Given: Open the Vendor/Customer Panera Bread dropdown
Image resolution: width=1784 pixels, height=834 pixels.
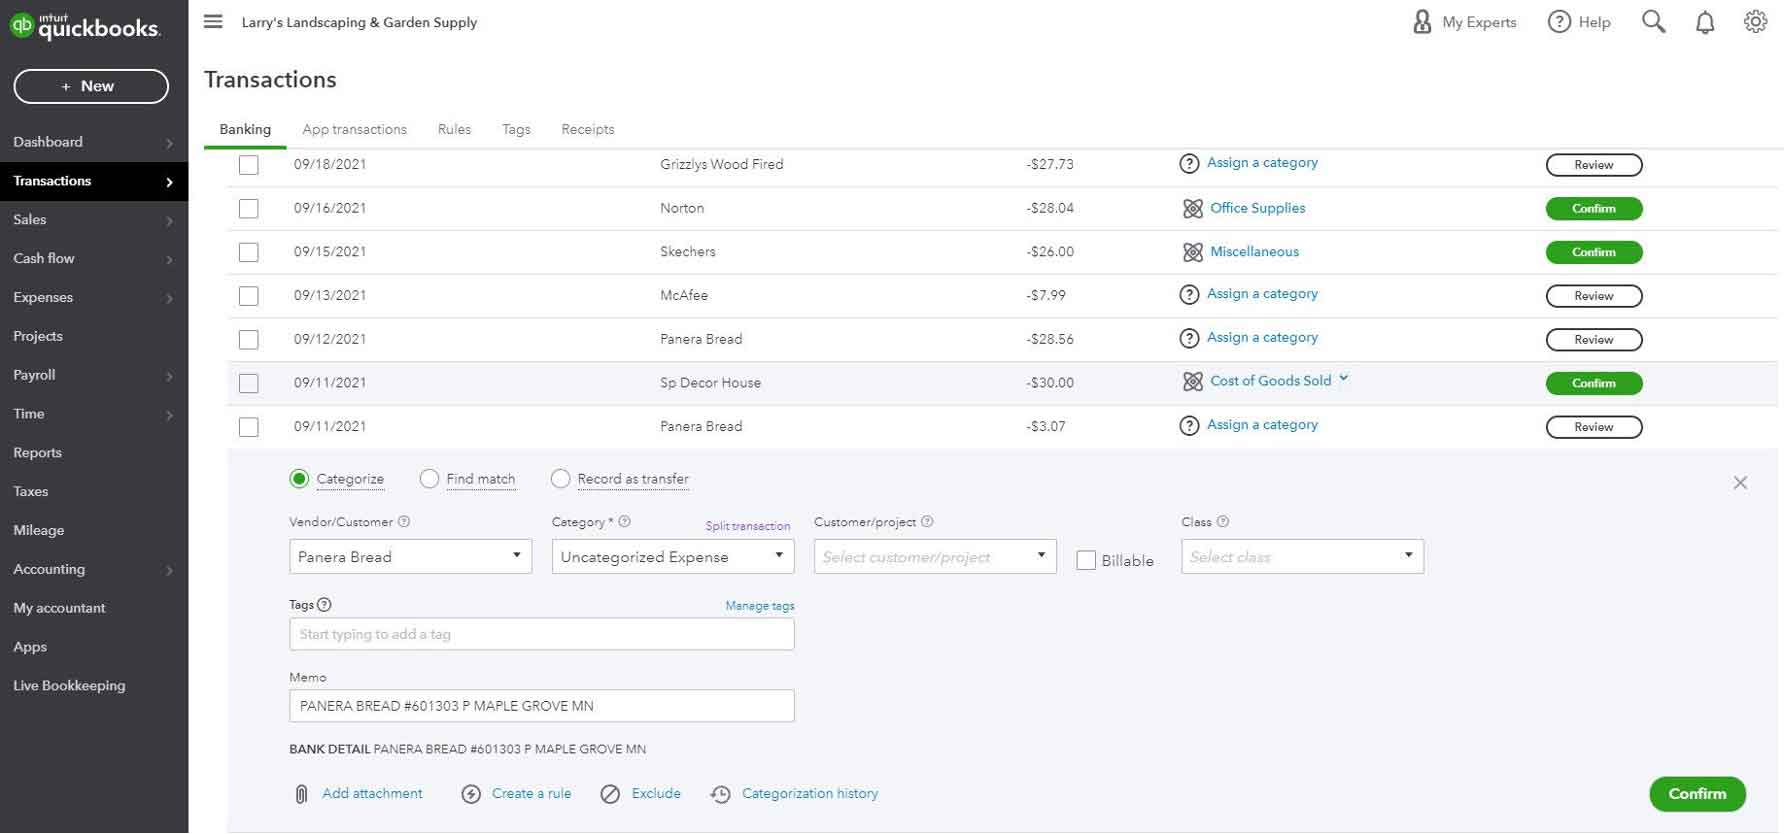Looking at the screenshot, I should (x=410, y=557).
